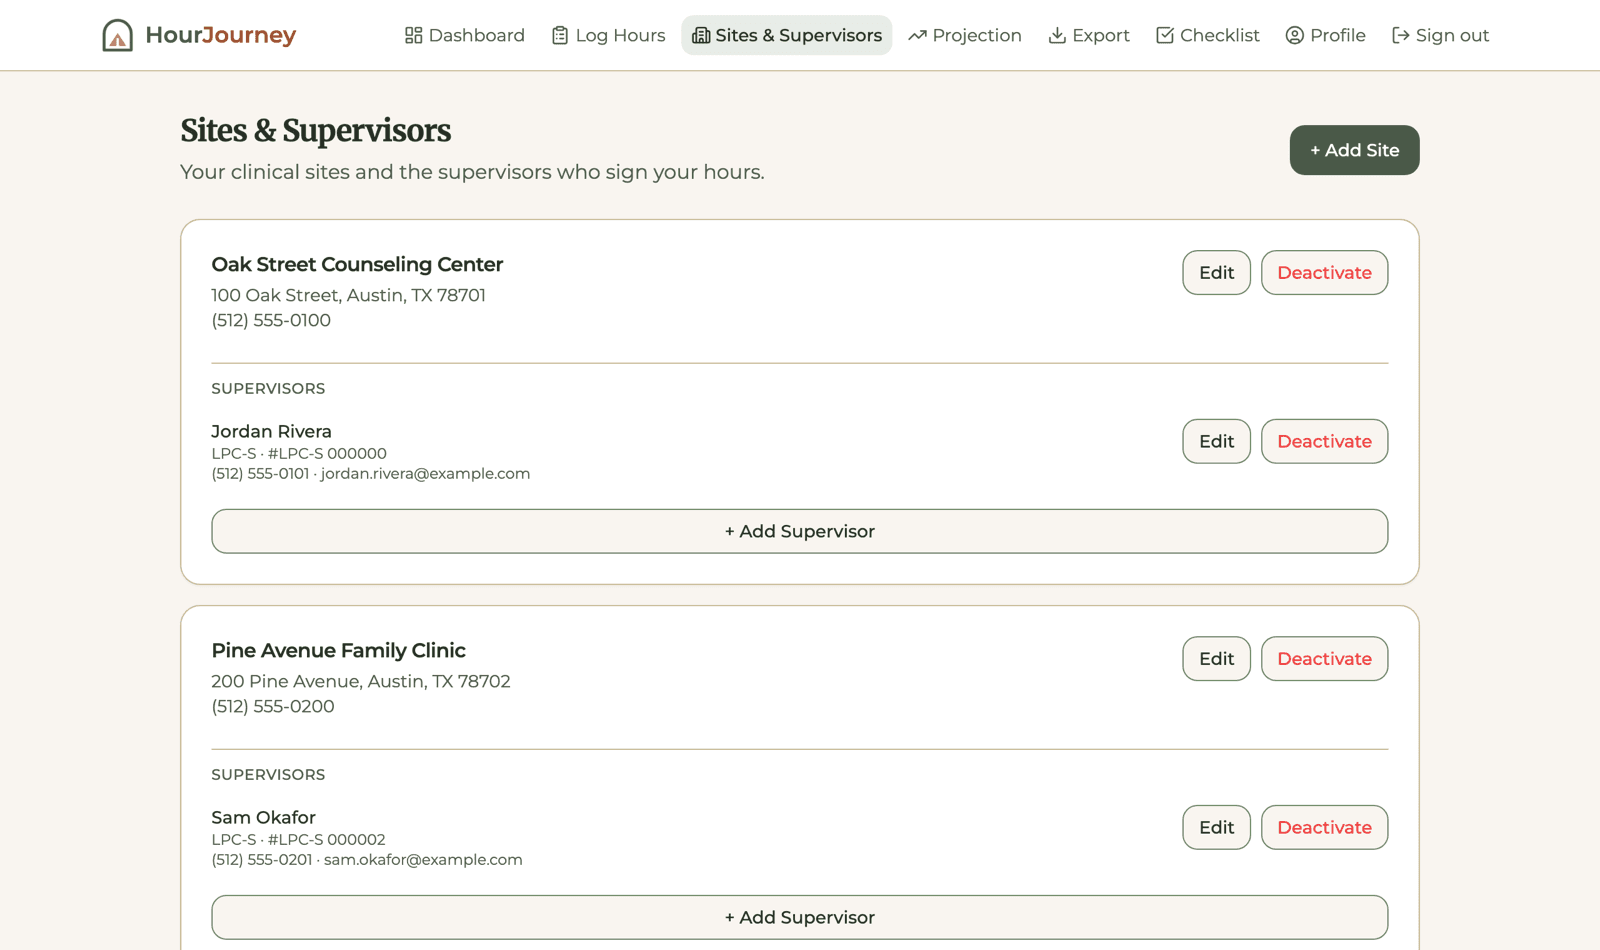Click the HourJourney brand name
Screen dimensions: 1600x950
coord(220,35)
